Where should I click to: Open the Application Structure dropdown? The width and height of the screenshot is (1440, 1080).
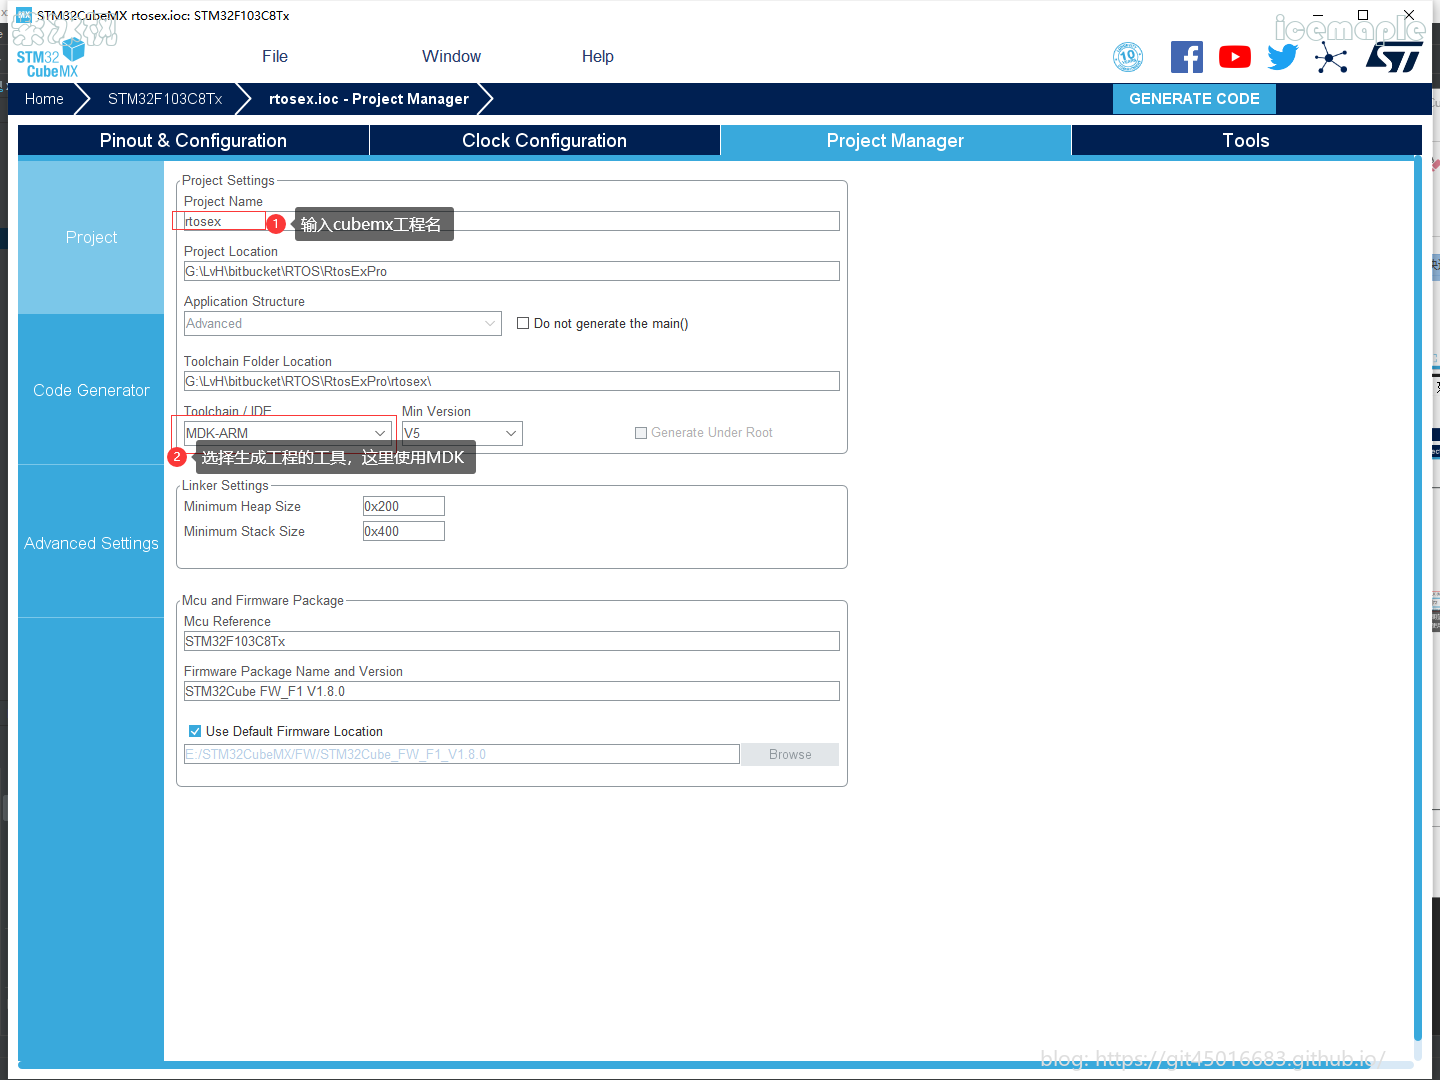click(343, 323)
